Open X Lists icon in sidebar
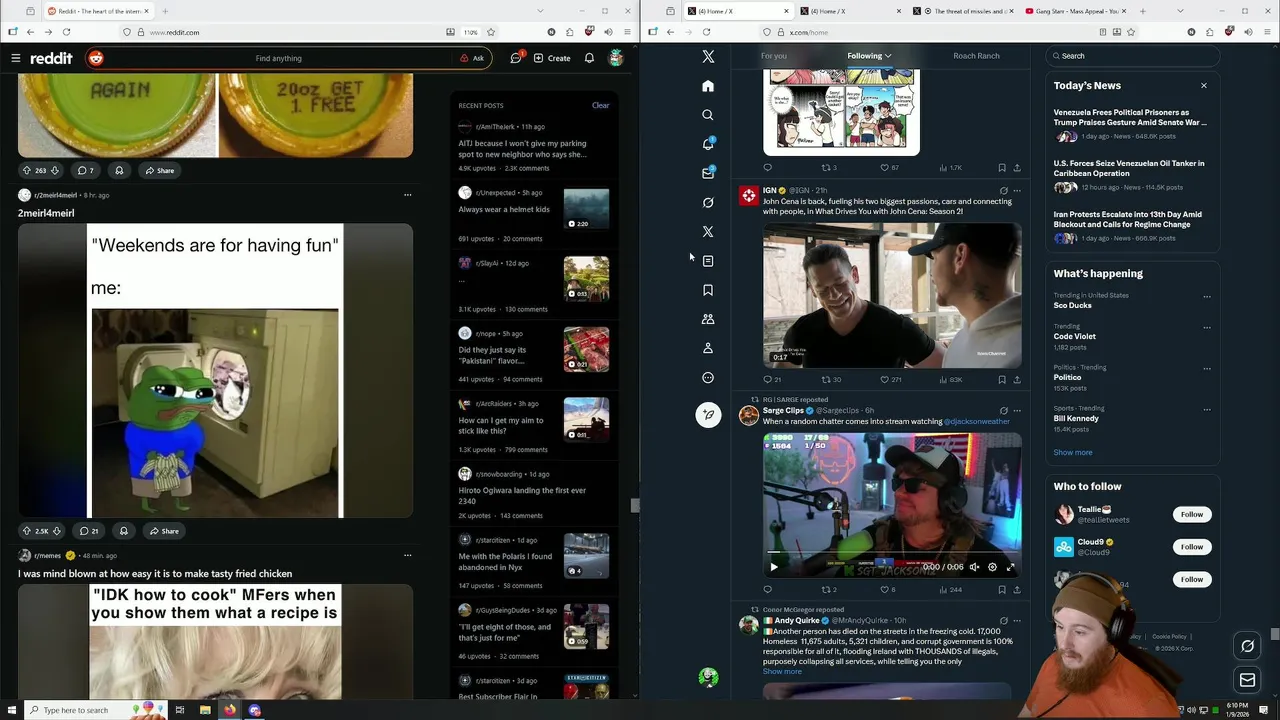Viewport: 1280px width, 720px height. click(x=708, y=261)
